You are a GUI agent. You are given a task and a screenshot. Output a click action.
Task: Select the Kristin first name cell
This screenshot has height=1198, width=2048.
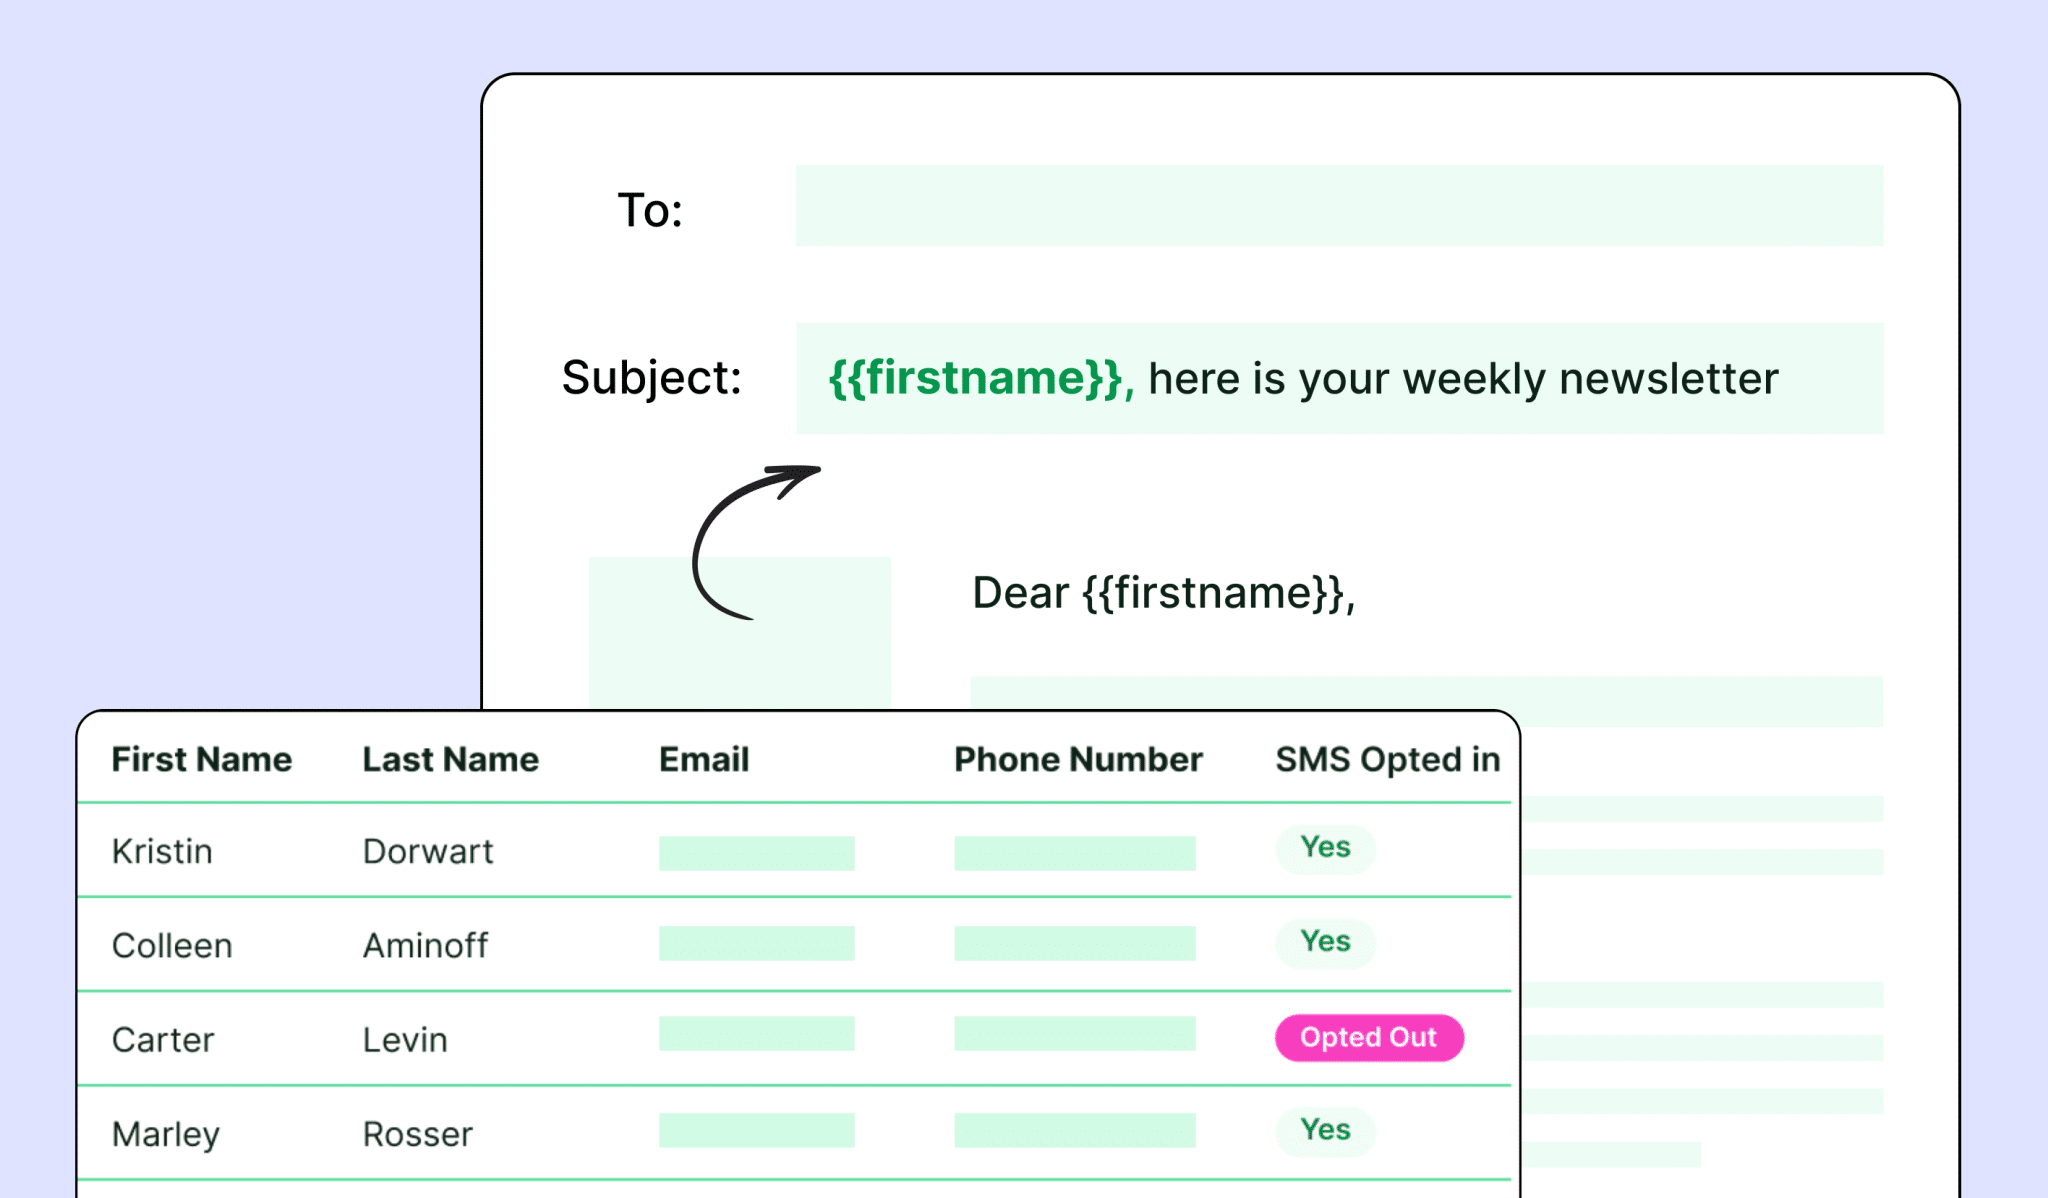(x=162, y=851)
